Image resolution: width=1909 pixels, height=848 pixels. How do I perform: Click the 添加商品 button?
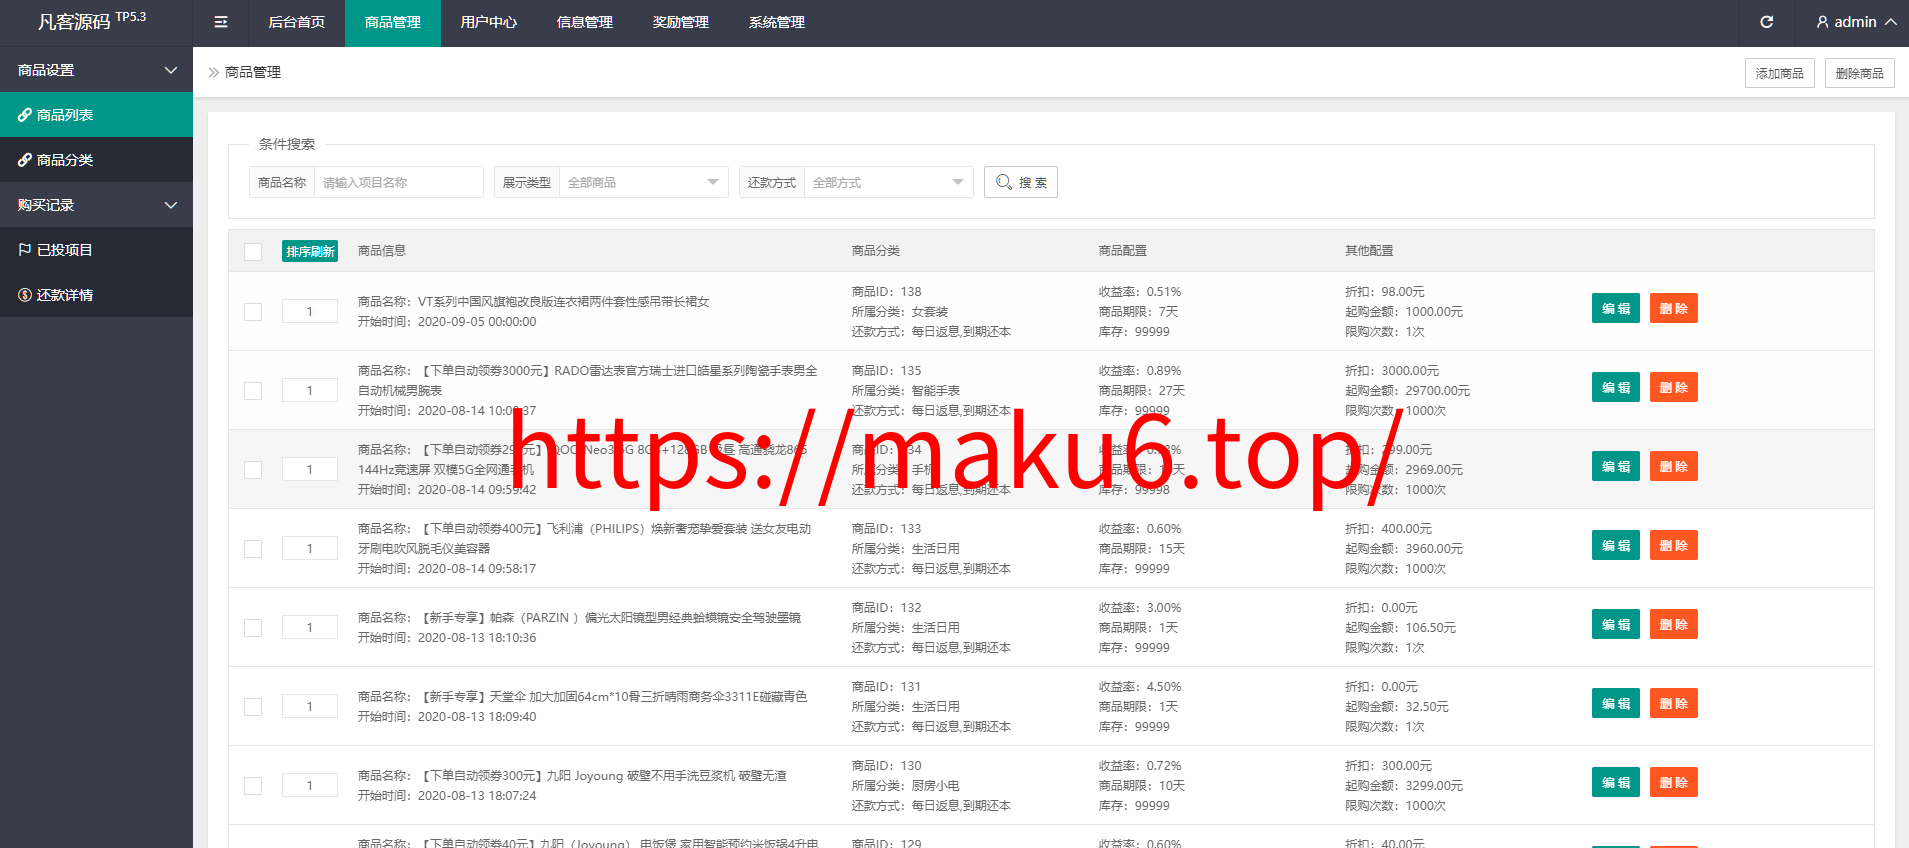1780,73
